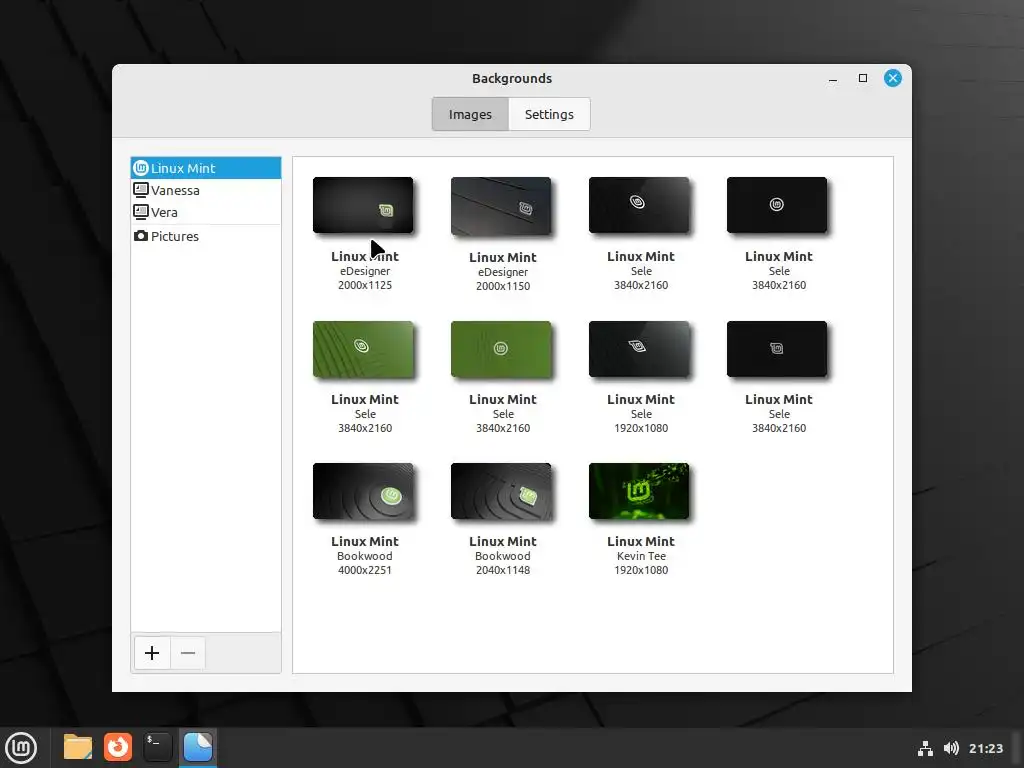Select the Linux Mint collection in sidebar
The width and height of the screenshot is (1024, 768).
tap(206, 168)
